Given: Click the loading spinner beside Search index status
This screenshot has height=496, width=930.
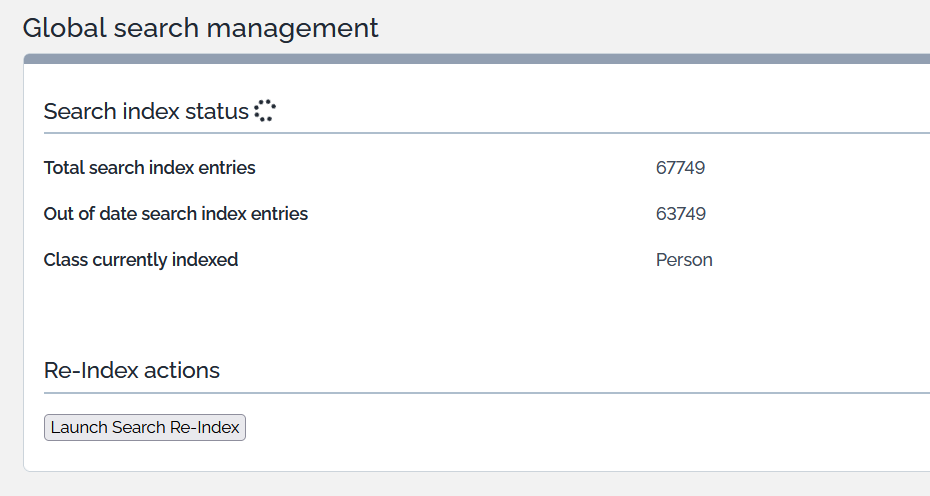Looking at the screenshot, I should click(x=264, y=111).
